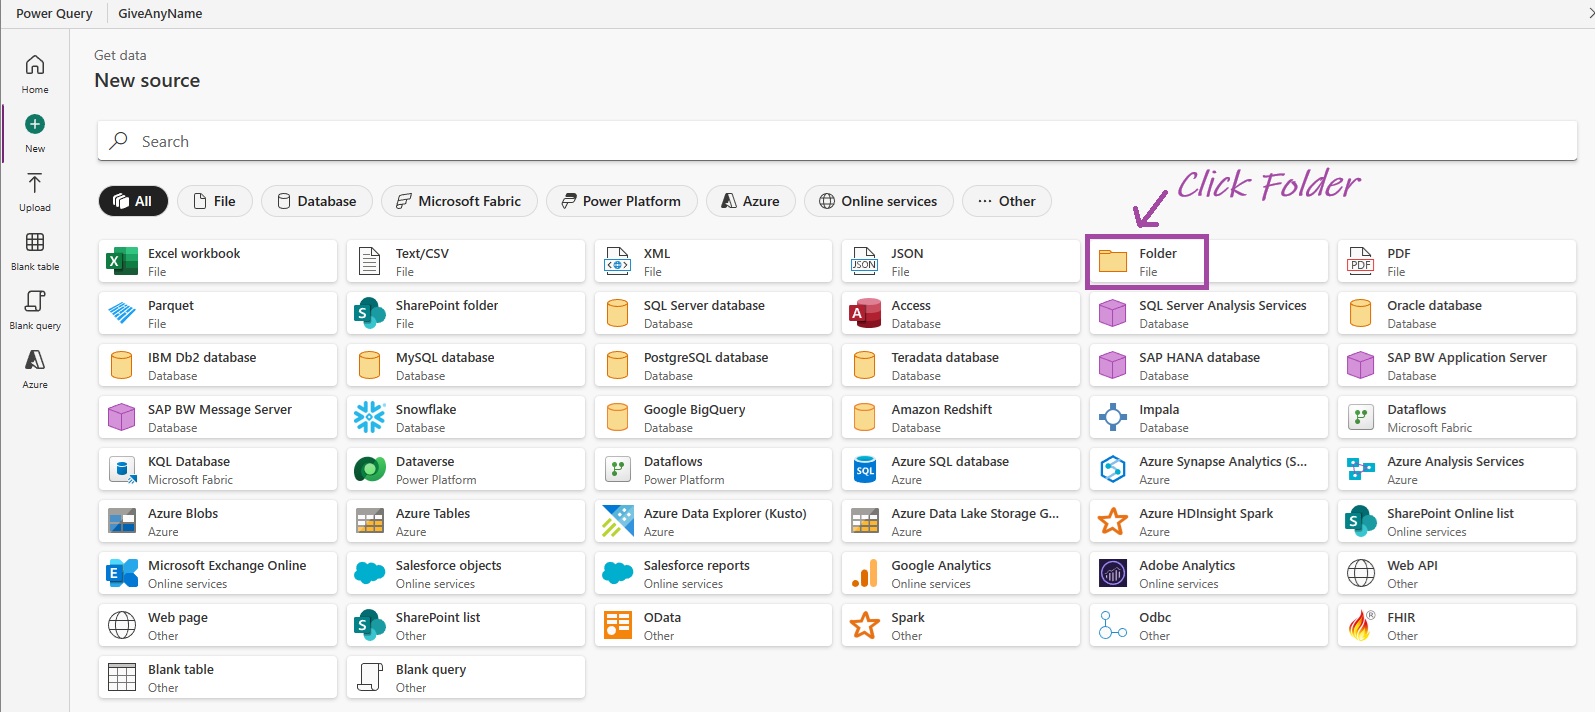Choose Salesforce objects connector
Screen dimensions: 1595x712
[x=466, y=574]
